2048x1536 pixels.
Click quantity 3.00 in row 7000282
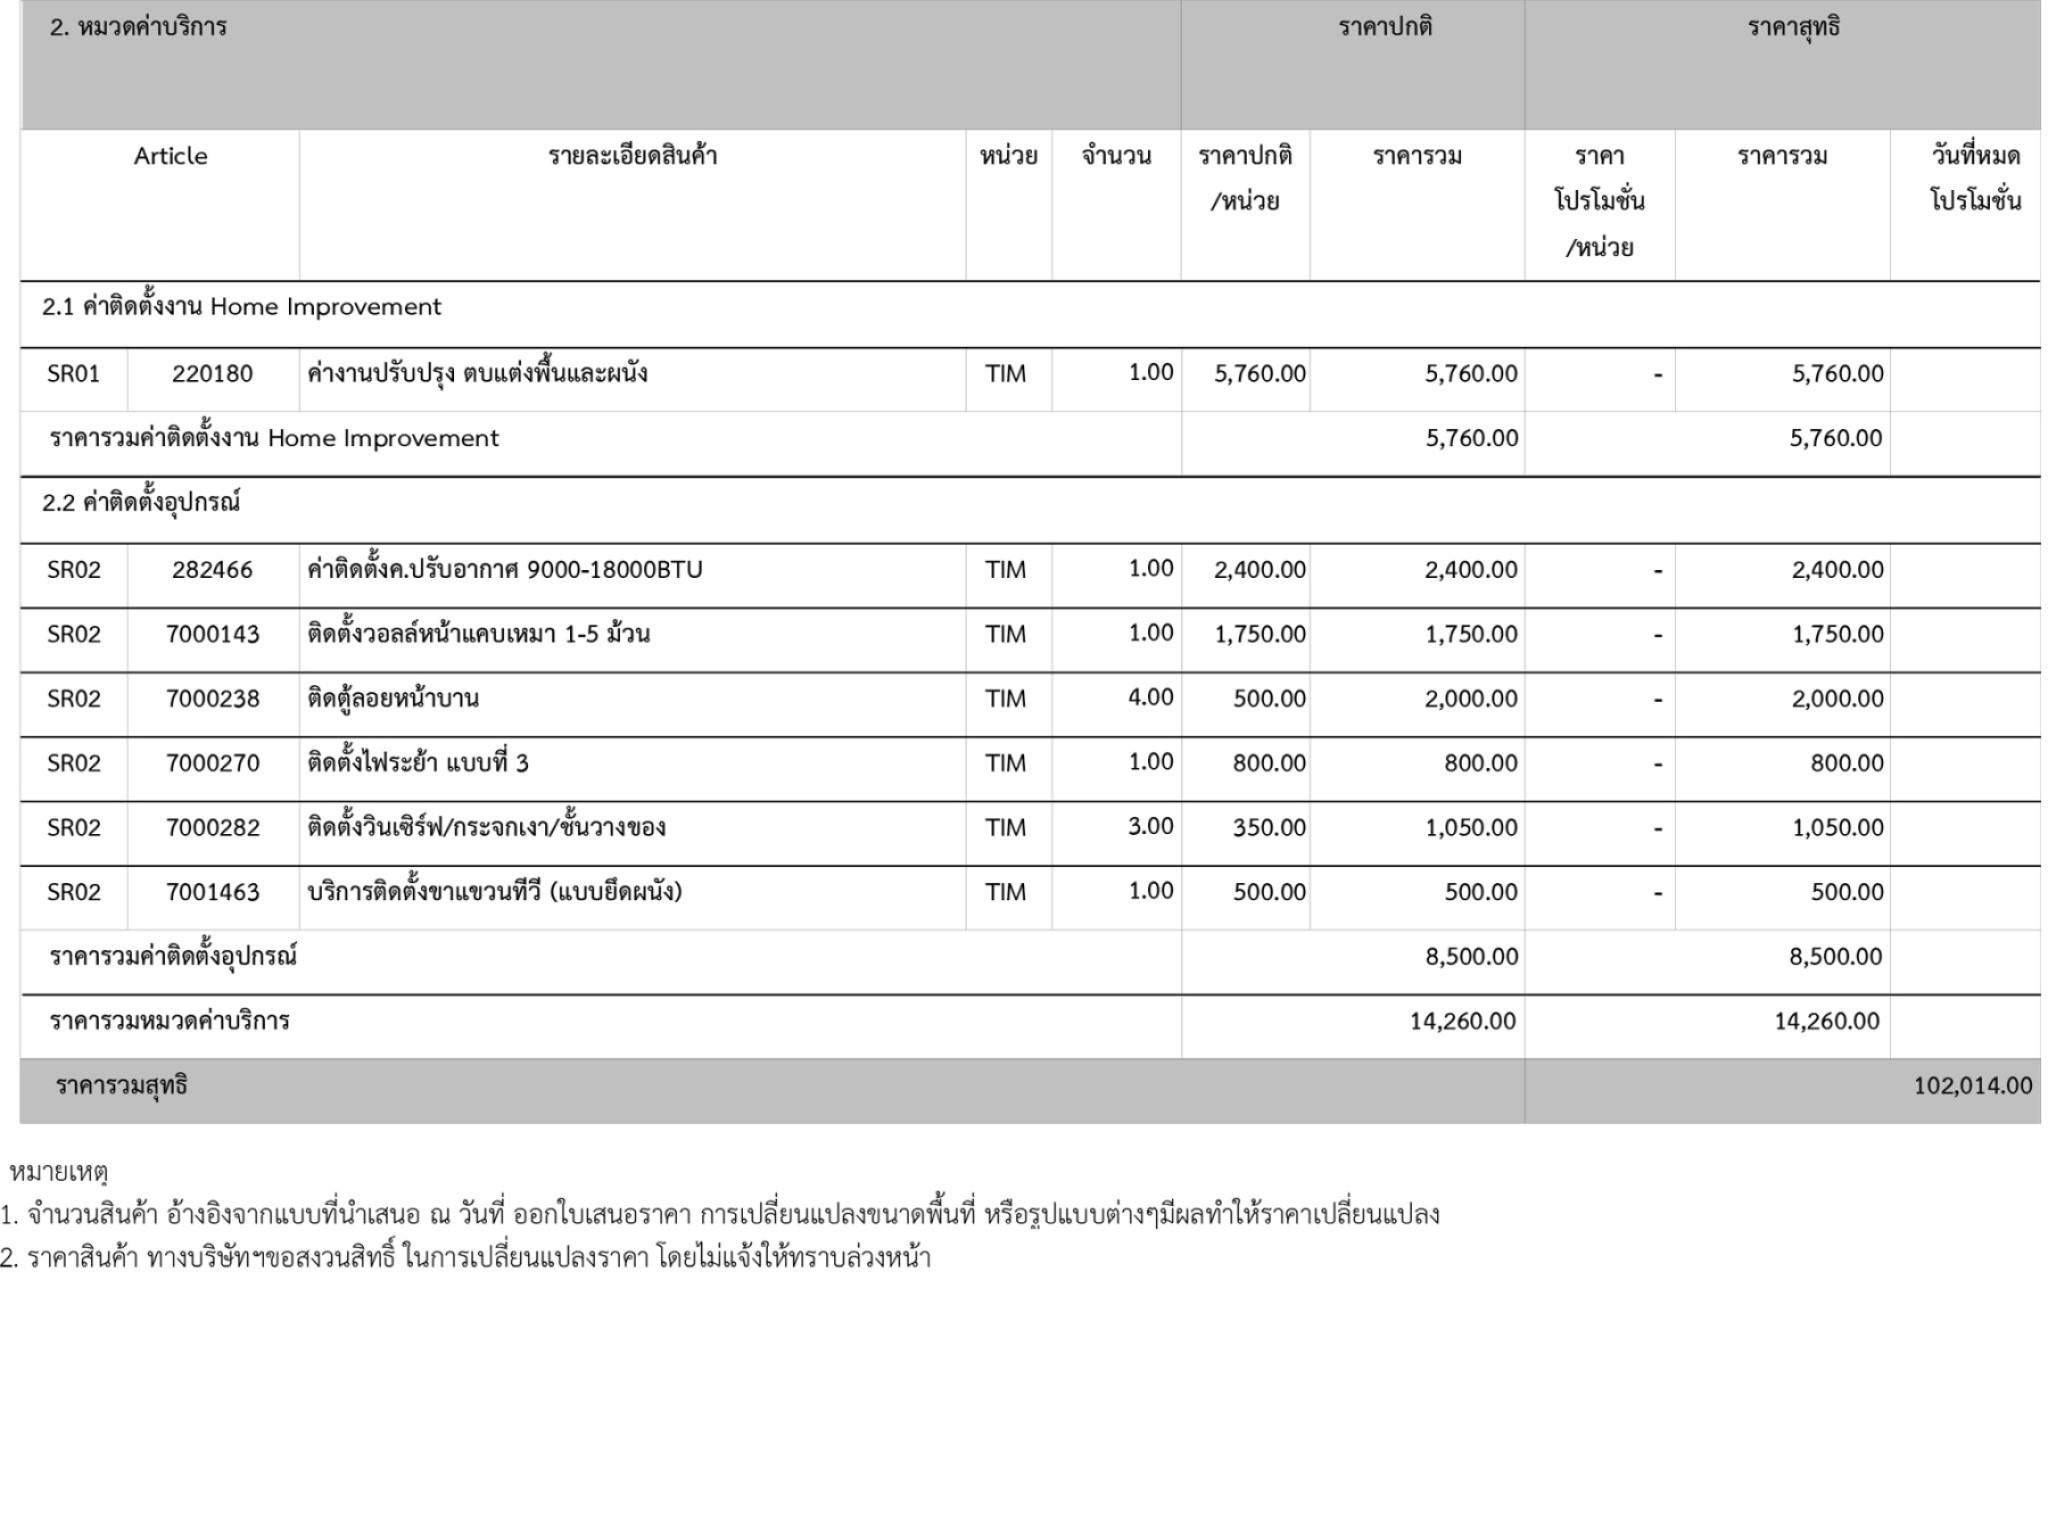tap(1150, 826)
